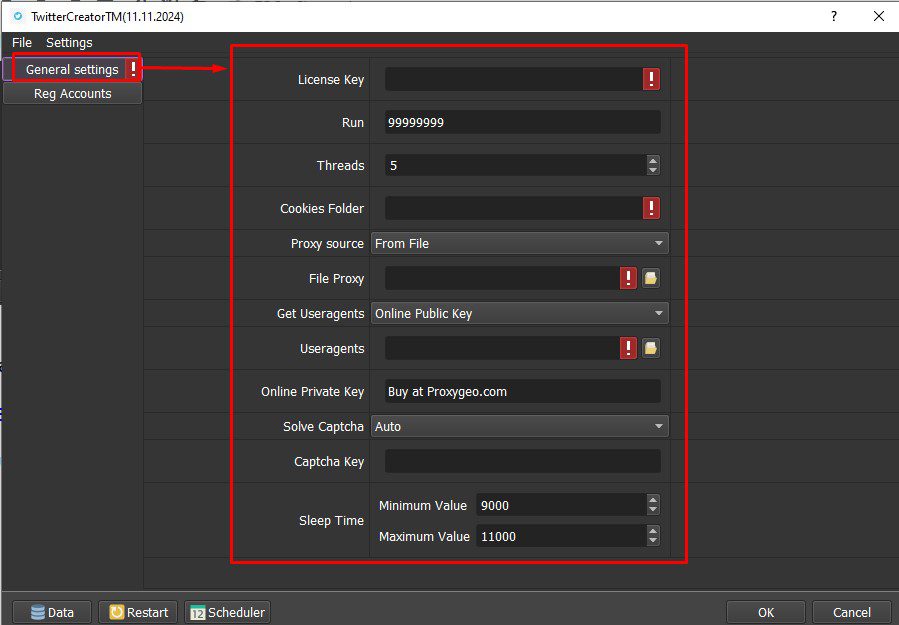Click the help question mark in title bar

tap(833, 16)
